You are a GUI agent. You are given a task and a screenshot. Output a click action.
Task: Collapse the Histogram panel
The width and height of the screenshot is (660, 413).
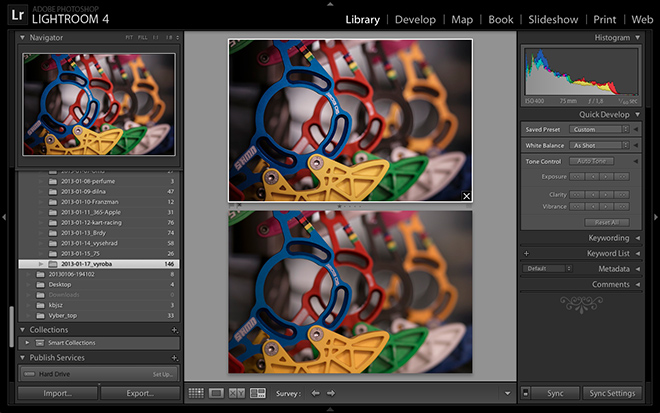pyautogui.click(x=638, y=37)
